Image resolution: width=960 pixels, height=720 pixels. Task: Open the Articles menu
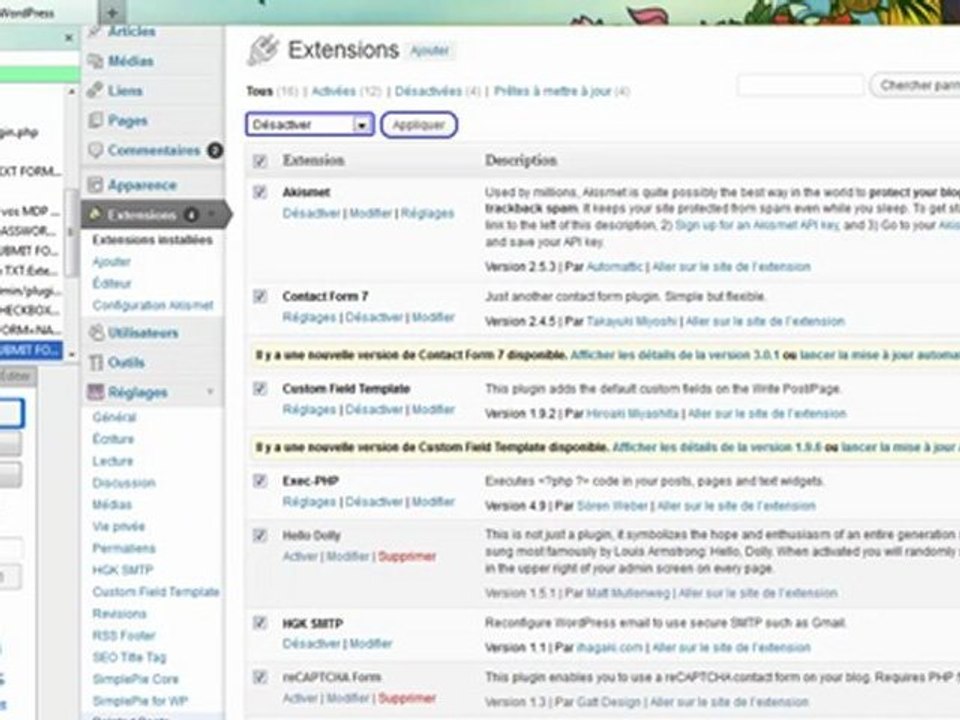click(x=131, y=31)
